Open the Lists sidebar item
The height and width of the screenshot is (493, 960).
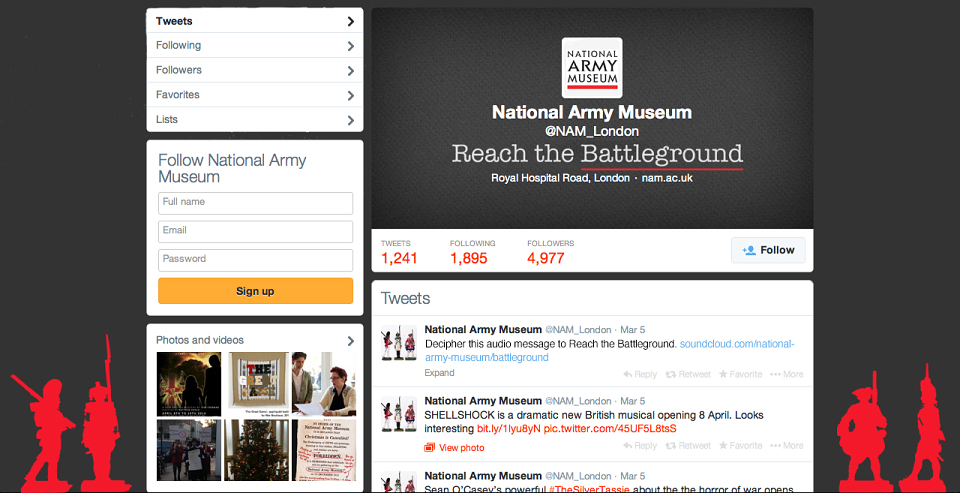click(x=255, y=119)
